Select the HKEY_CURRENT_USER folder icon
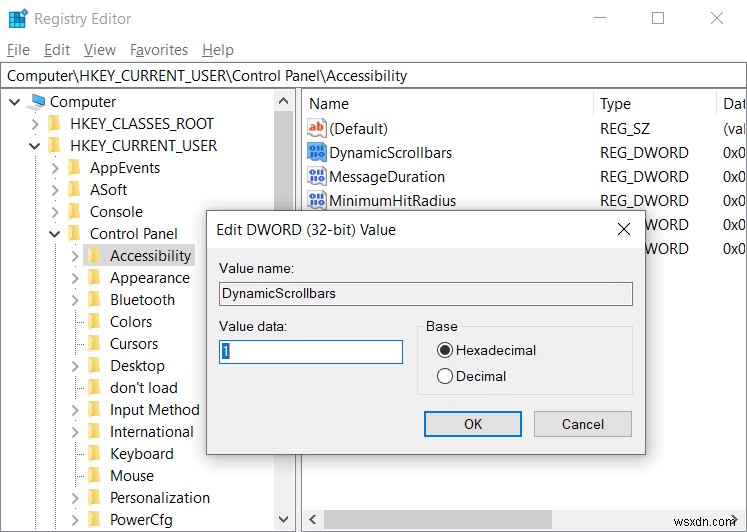This screenshot has height=532, width=747. pos(55,146)
